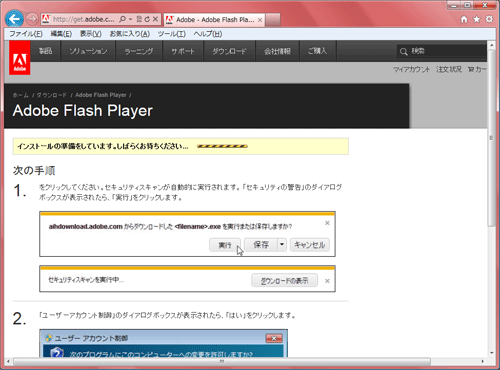Open the address bar dropdown arrow
Screen dimensions: 500x370
click(x=130, y=19)
